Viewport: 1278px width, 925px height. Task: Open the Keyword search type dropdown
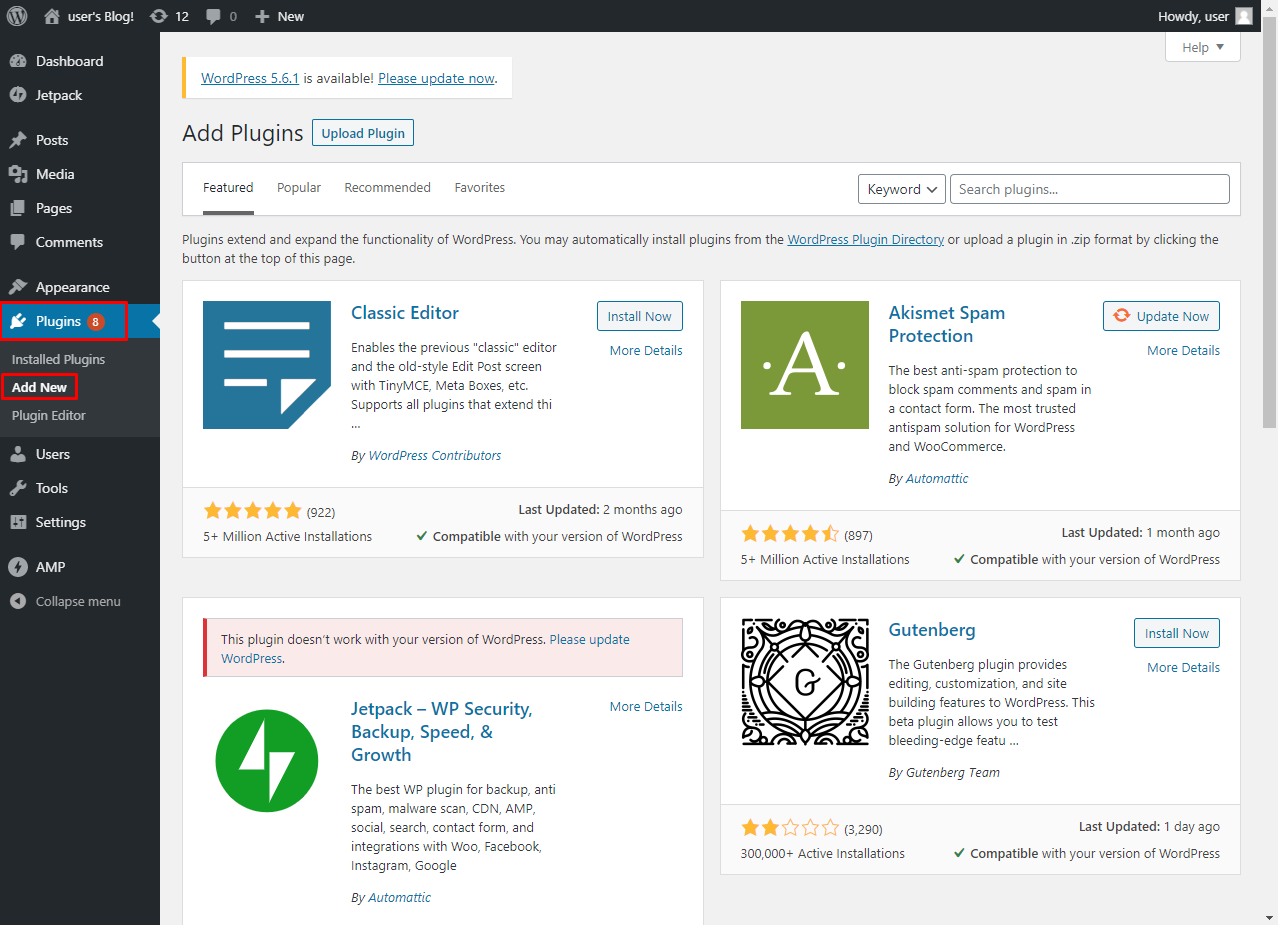coord(902,189)
